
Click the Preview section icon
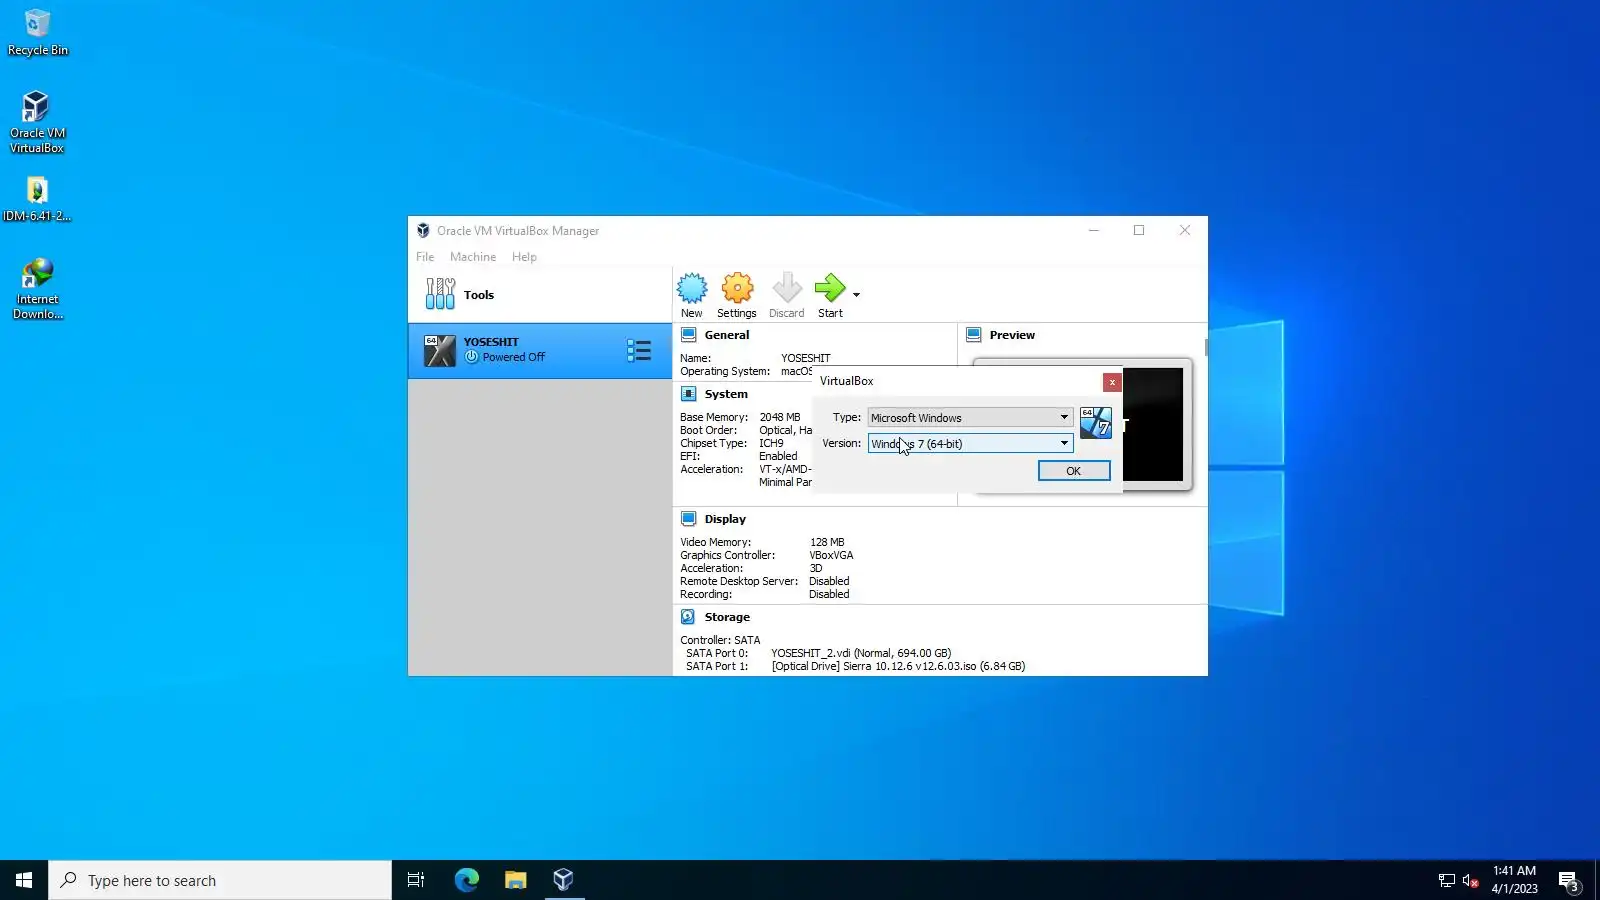pyautogui.click(x=974, y=335)
